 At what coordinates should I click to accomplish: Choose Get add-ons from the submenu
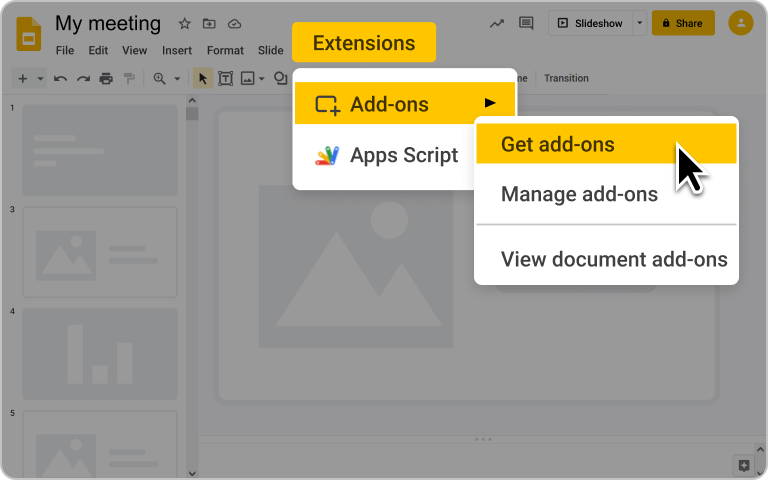tap(558, 145)
